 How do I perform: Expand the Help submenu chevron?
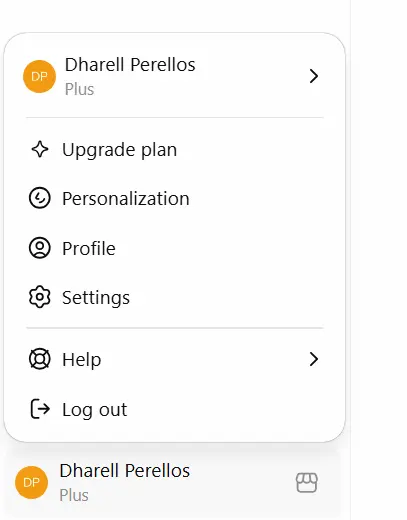click(x=314, y=359)
